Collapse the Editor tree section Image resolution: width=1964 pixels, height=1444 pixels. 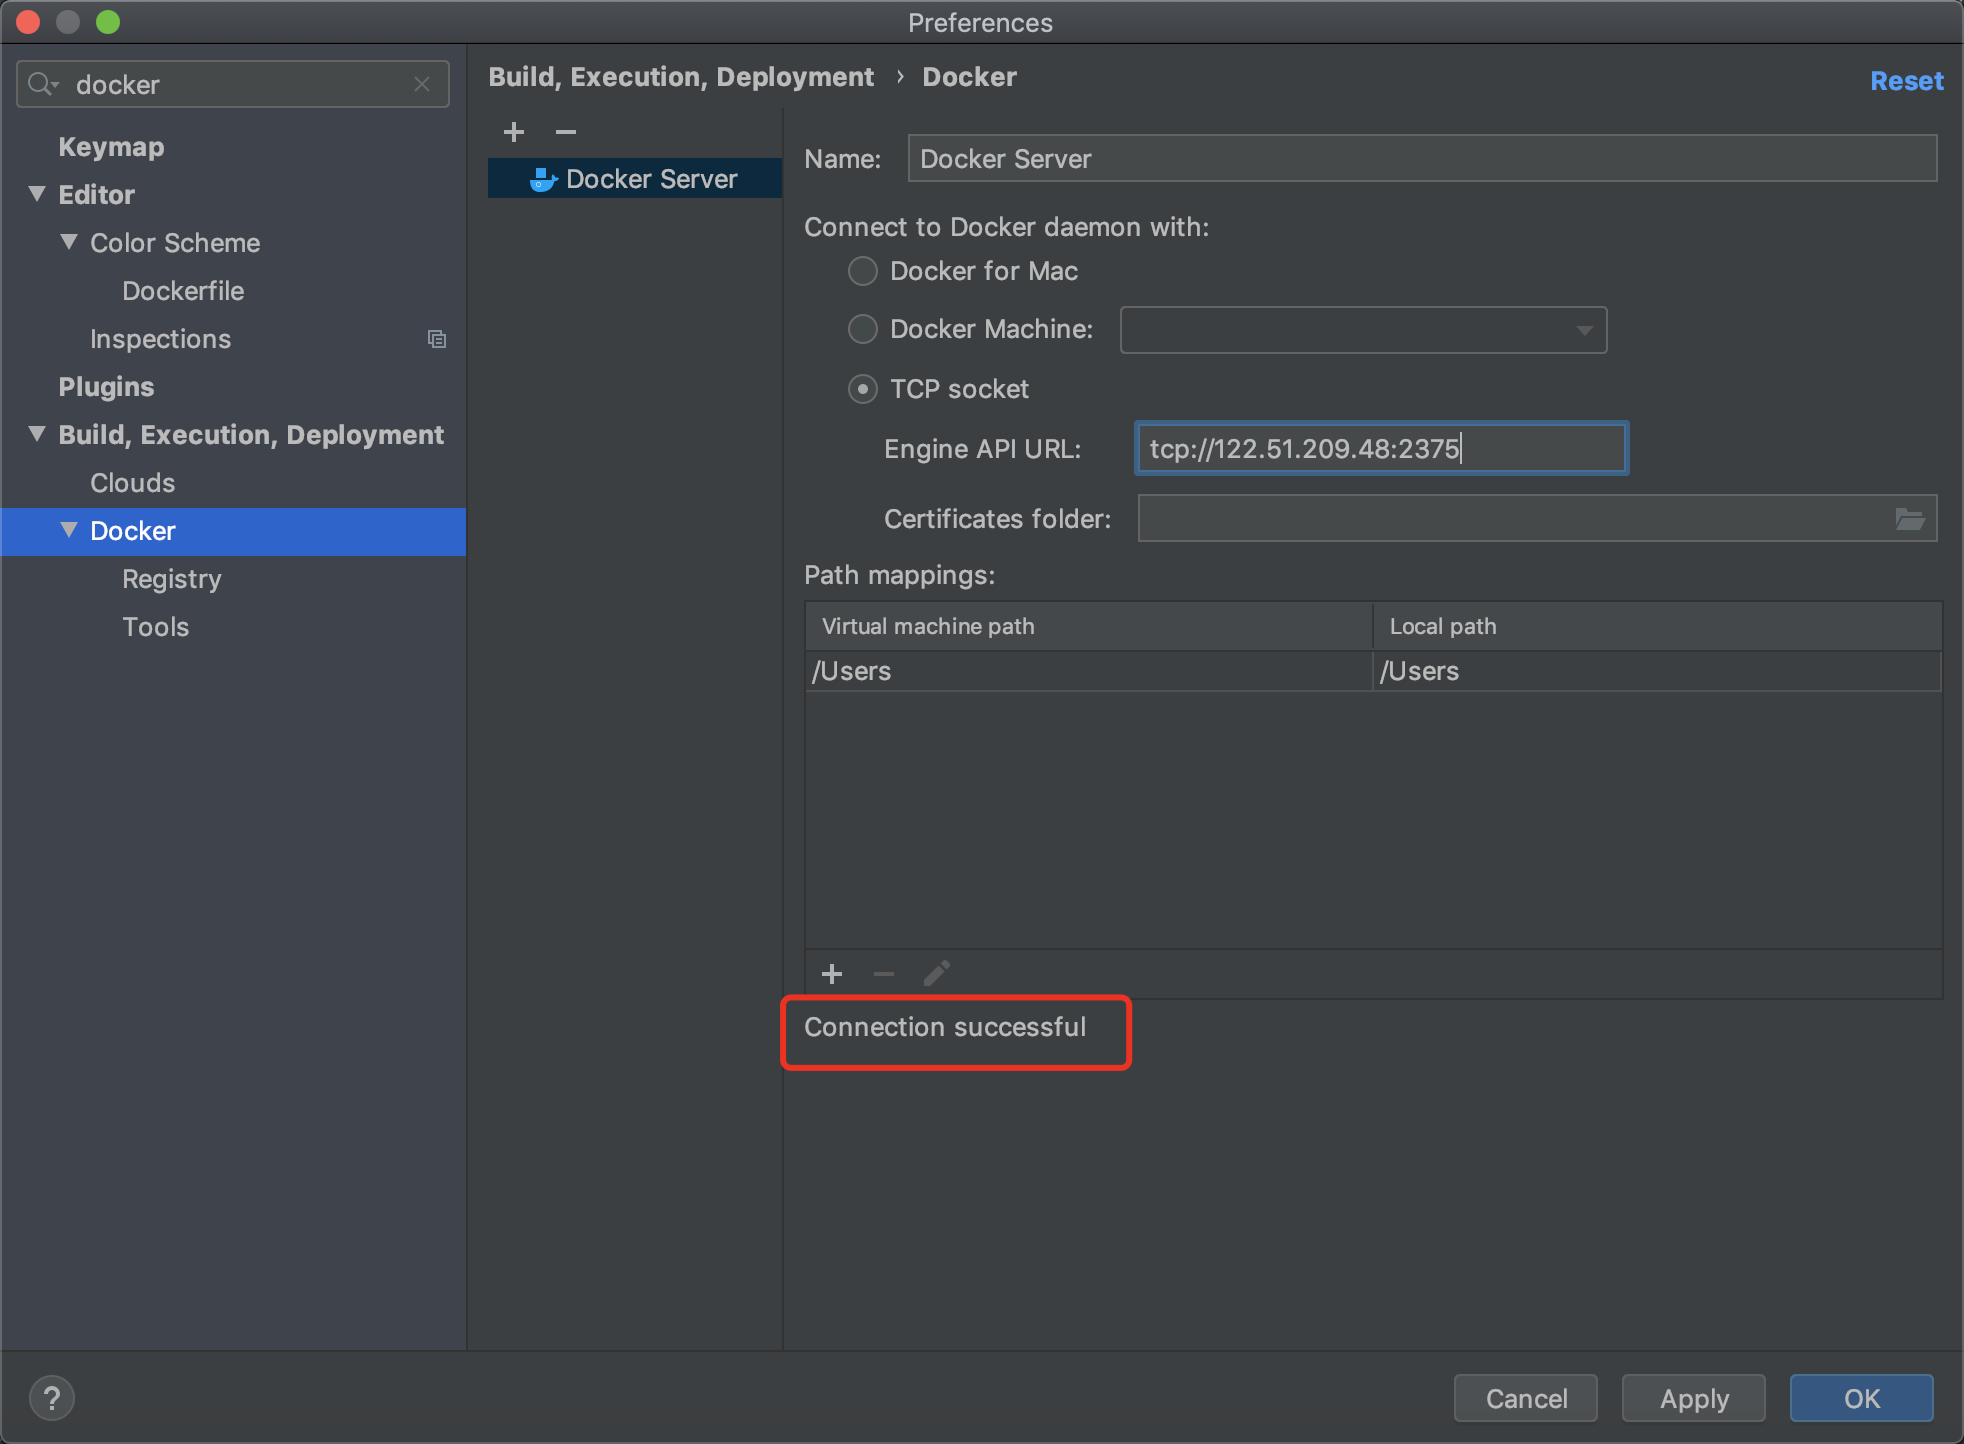(x=38, y=194)
